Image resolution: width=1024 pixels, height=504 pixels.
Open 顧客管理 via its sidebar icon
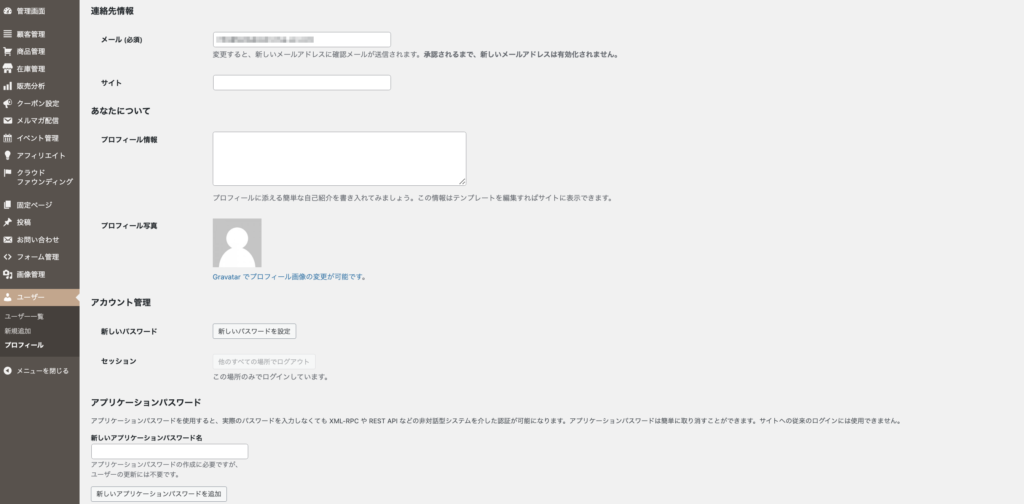pyautogui.click(x=8, y=34)
